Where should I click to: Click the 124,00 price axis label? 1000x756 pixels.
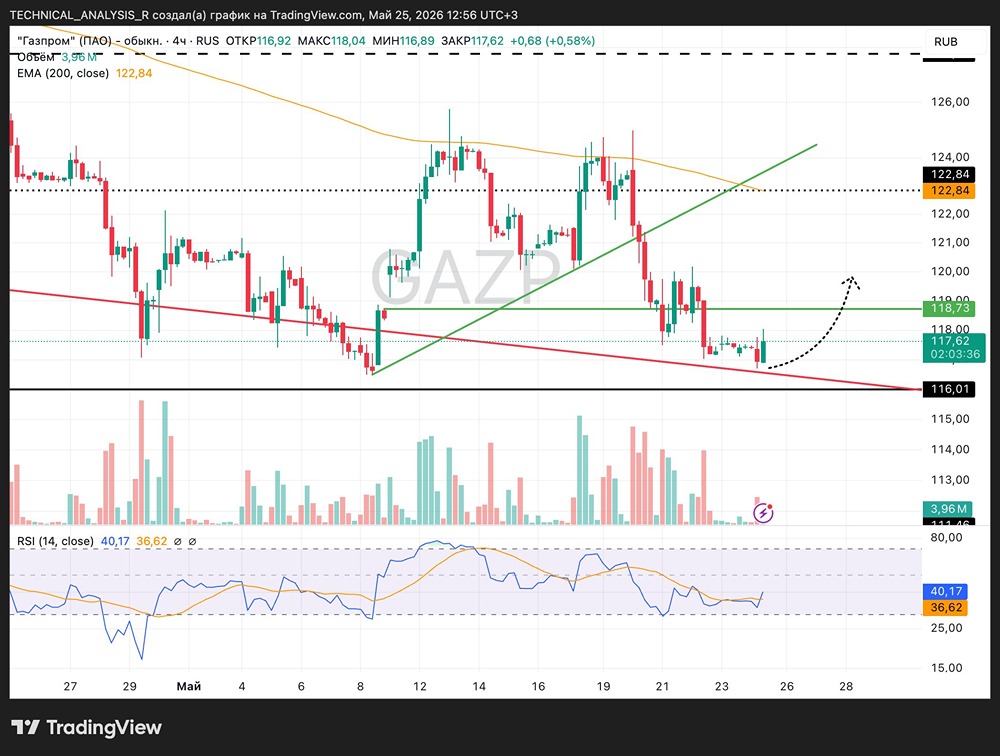(950, 157)
